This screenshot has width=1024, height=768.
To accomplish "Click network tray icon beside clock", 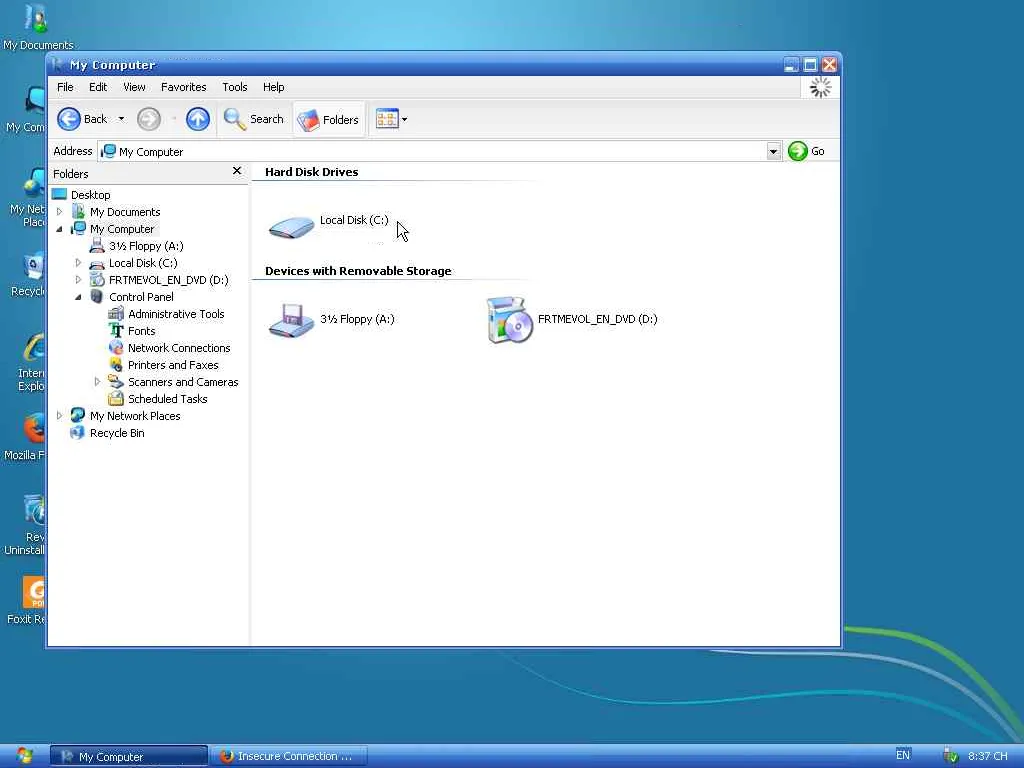I will click(x=951, y=756).
